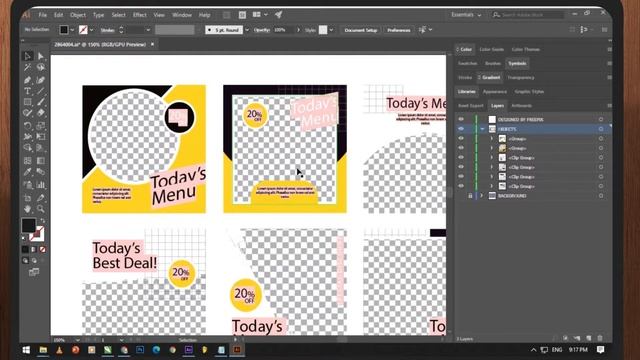Viewport: 640px width, 360px height.
Task: Select the Magic Wand tool
Action: coord(28,67)
